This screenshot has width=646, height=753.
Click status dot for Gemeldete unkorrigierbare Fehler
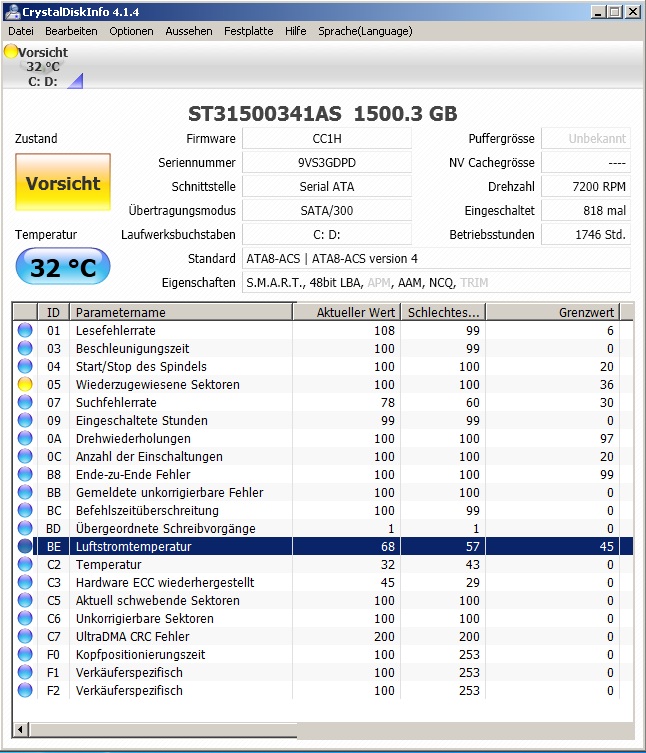click(x=25, y=492)
